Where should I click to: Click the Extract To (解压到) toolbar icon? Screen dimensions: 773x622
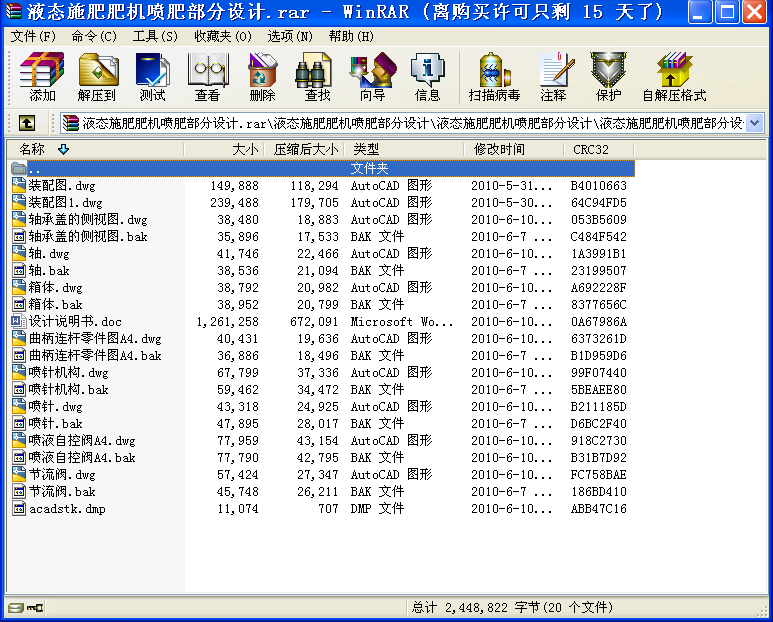point(97,76)
